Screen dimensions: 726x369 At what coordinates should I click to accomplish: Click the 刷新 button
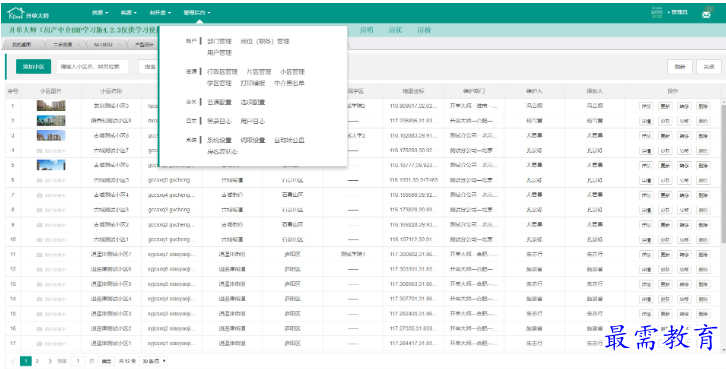pyautogui.click(x=680, y=67)
